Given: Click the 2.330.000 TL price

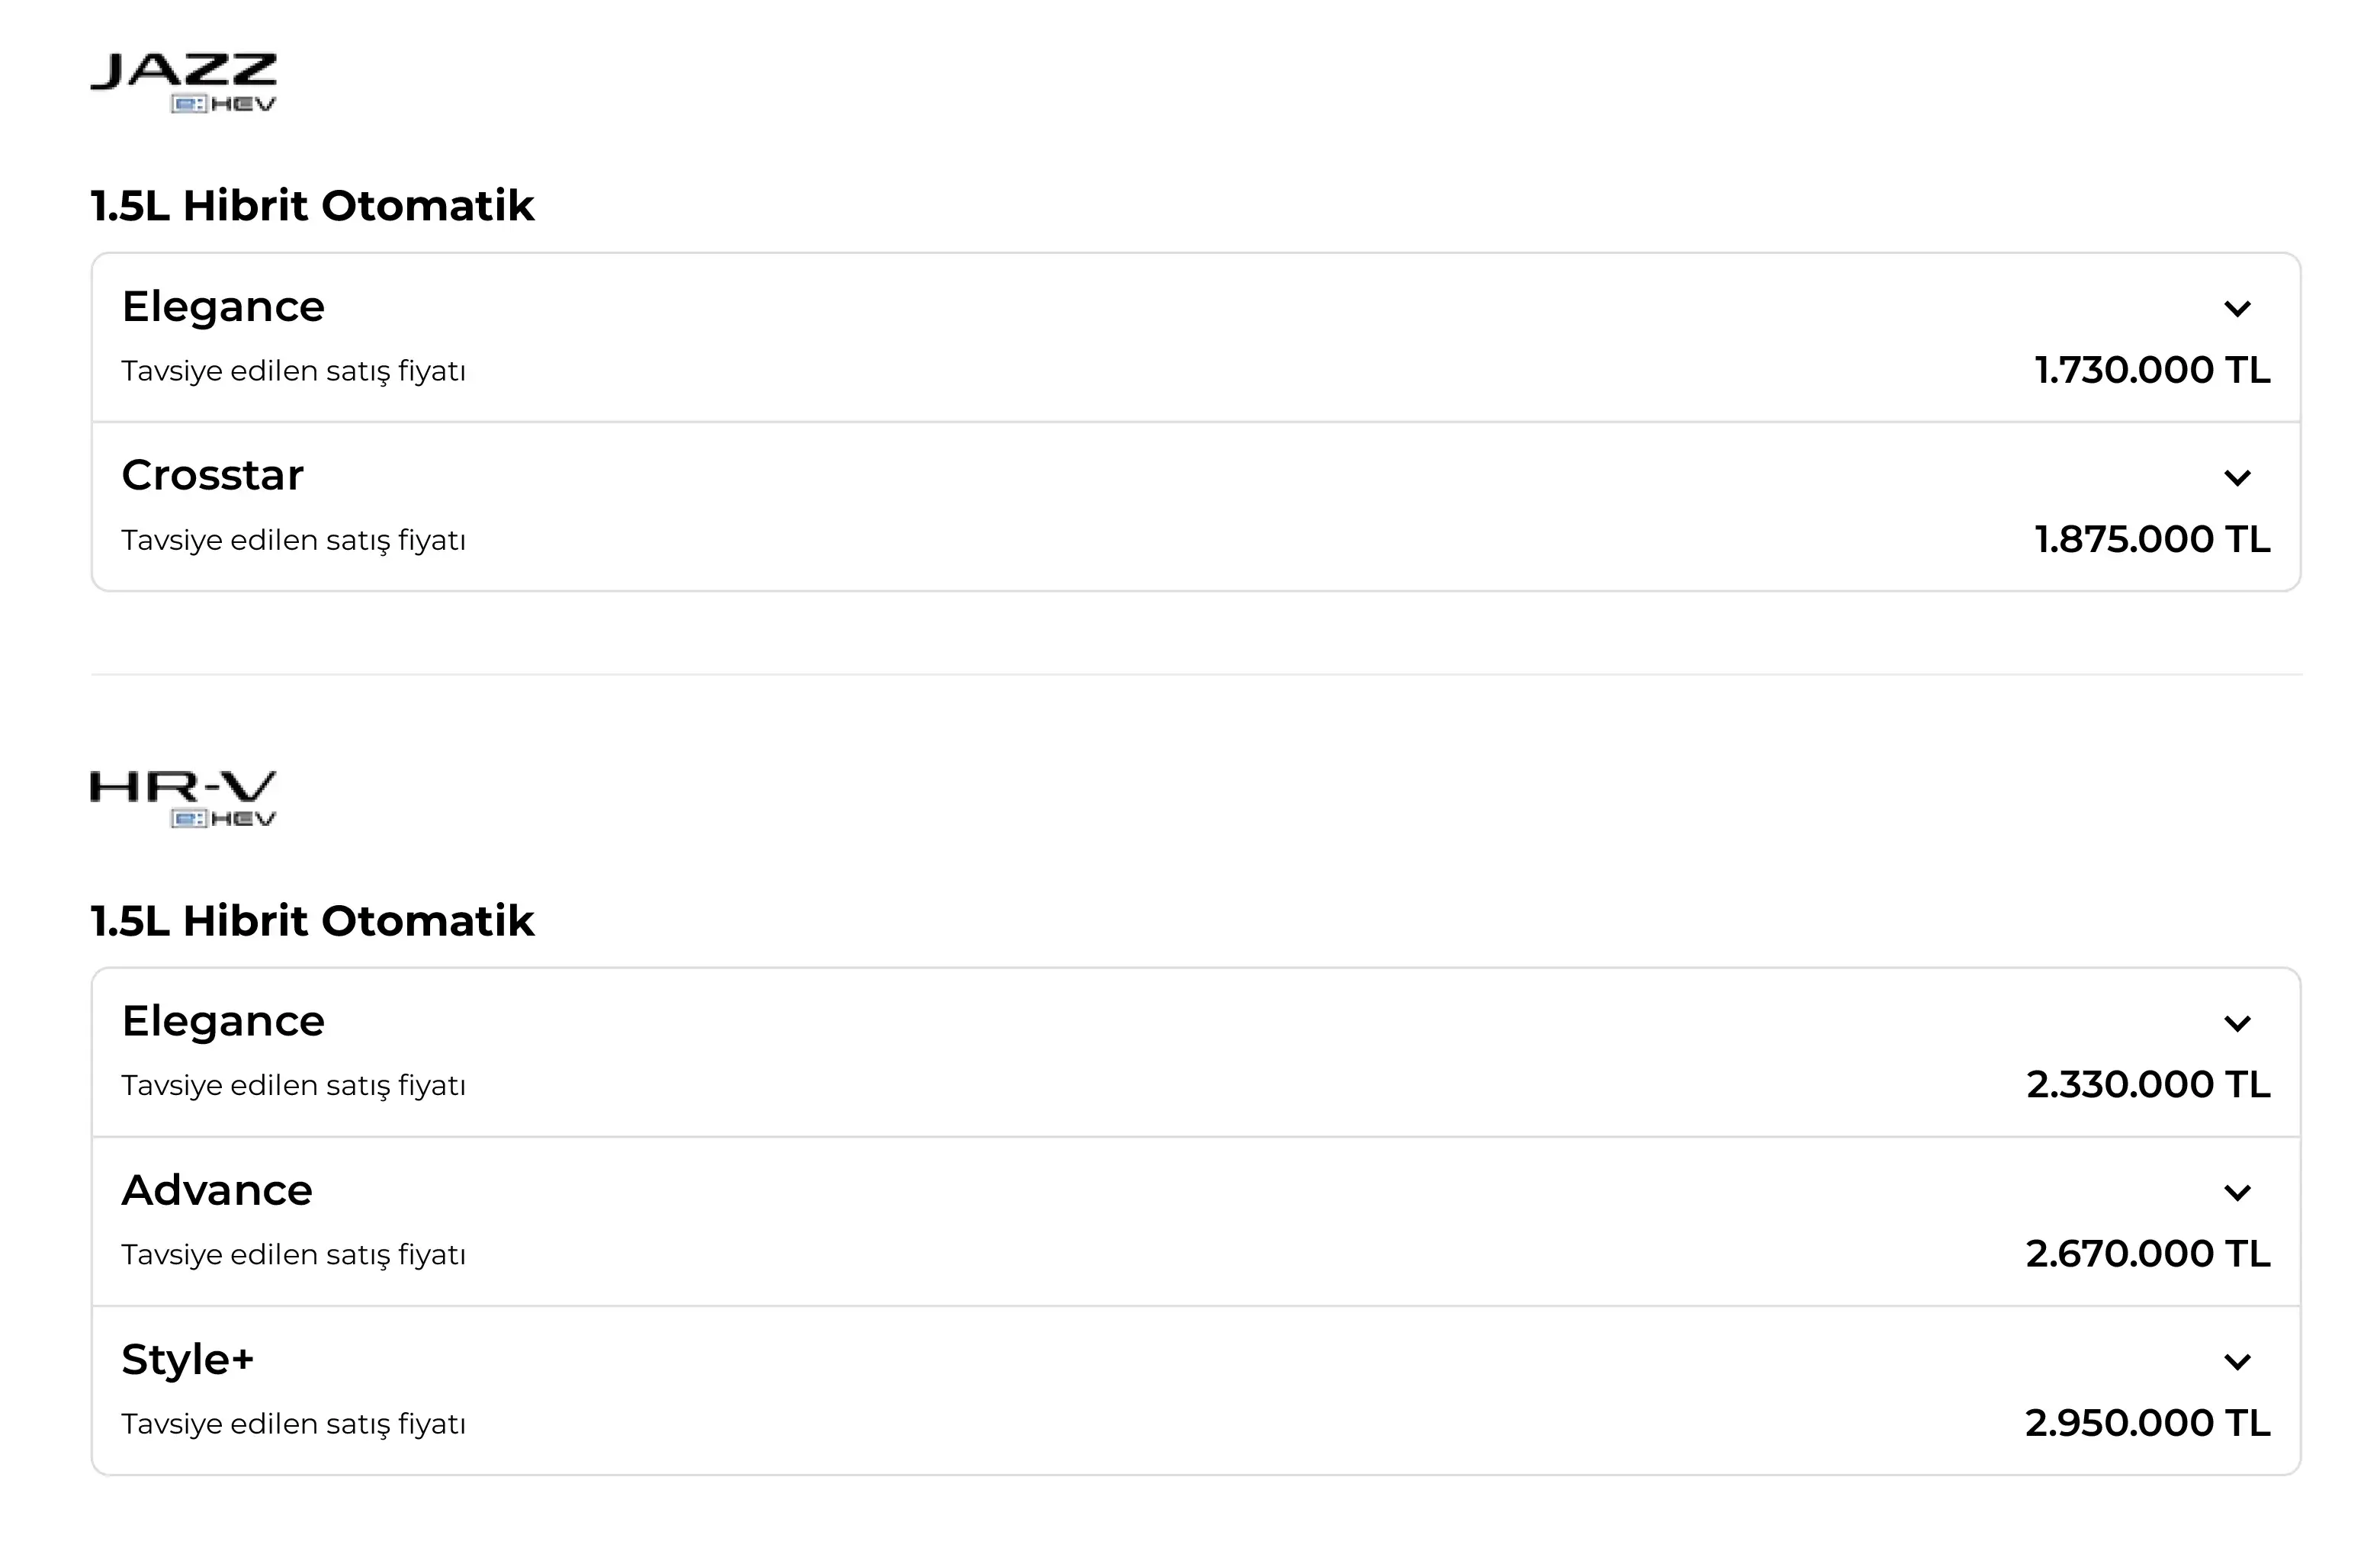Looking at the screenshot, I should 2148,1085.
